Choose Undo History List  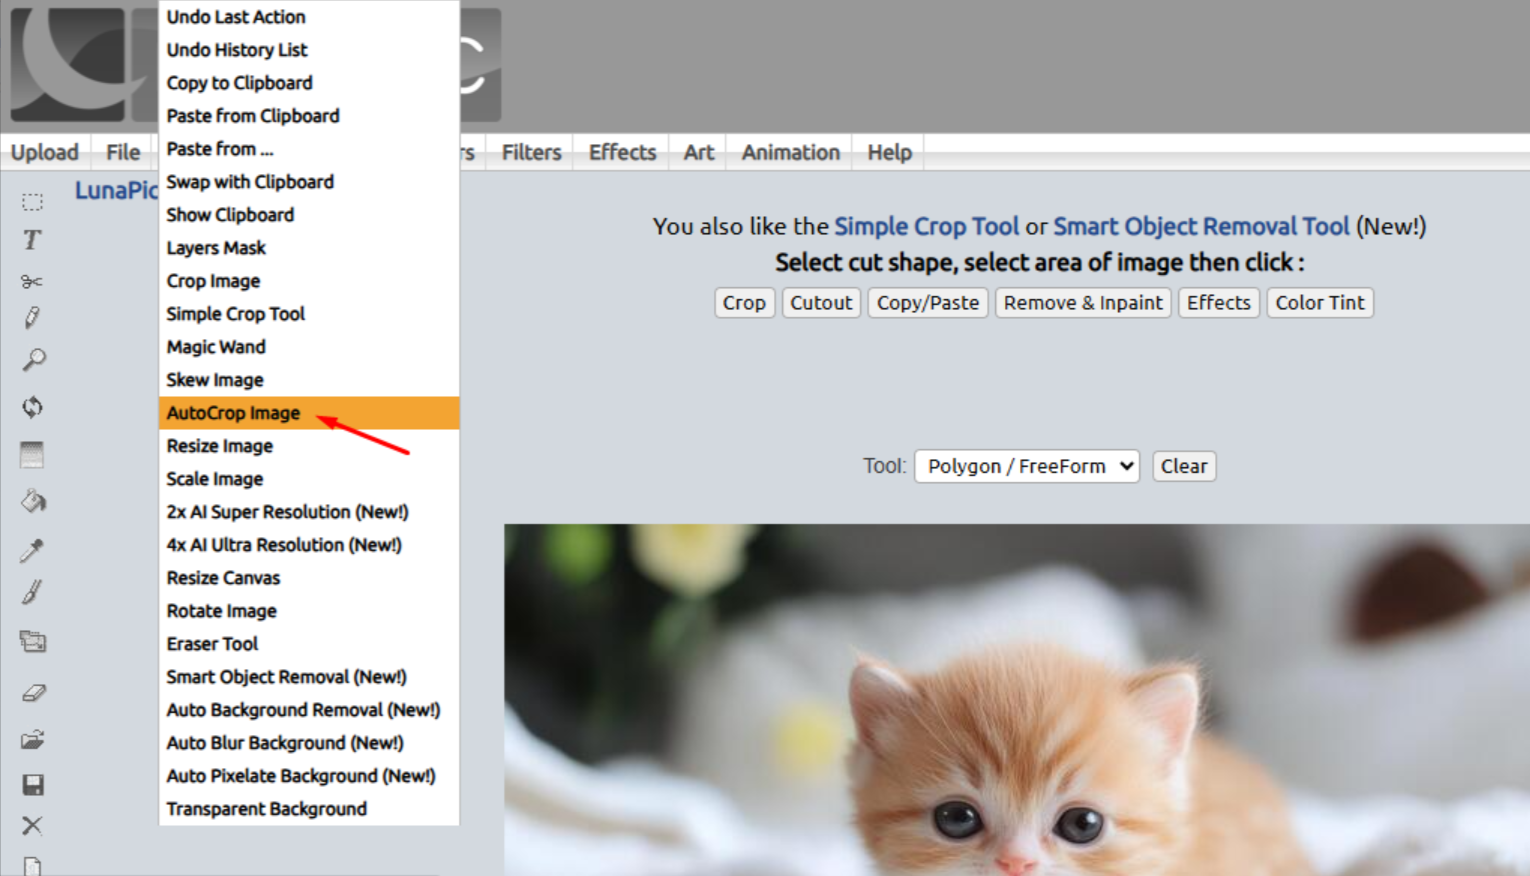click(309, 50)
